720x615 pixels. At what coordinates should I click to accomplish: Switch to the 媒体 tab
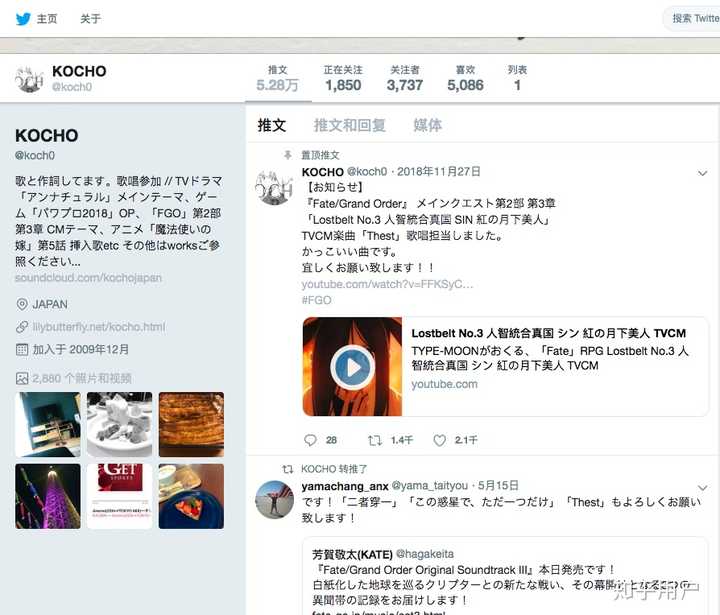[x=428, y=125]
